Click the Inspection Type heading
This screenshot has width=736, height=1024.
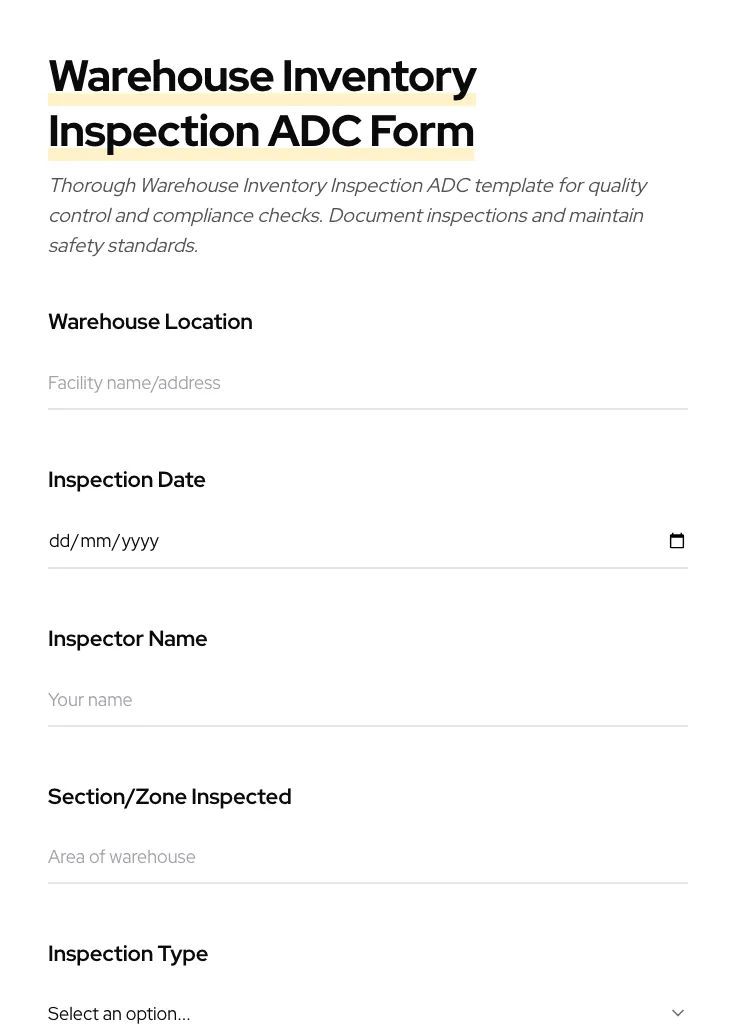[x=128, y=954]
